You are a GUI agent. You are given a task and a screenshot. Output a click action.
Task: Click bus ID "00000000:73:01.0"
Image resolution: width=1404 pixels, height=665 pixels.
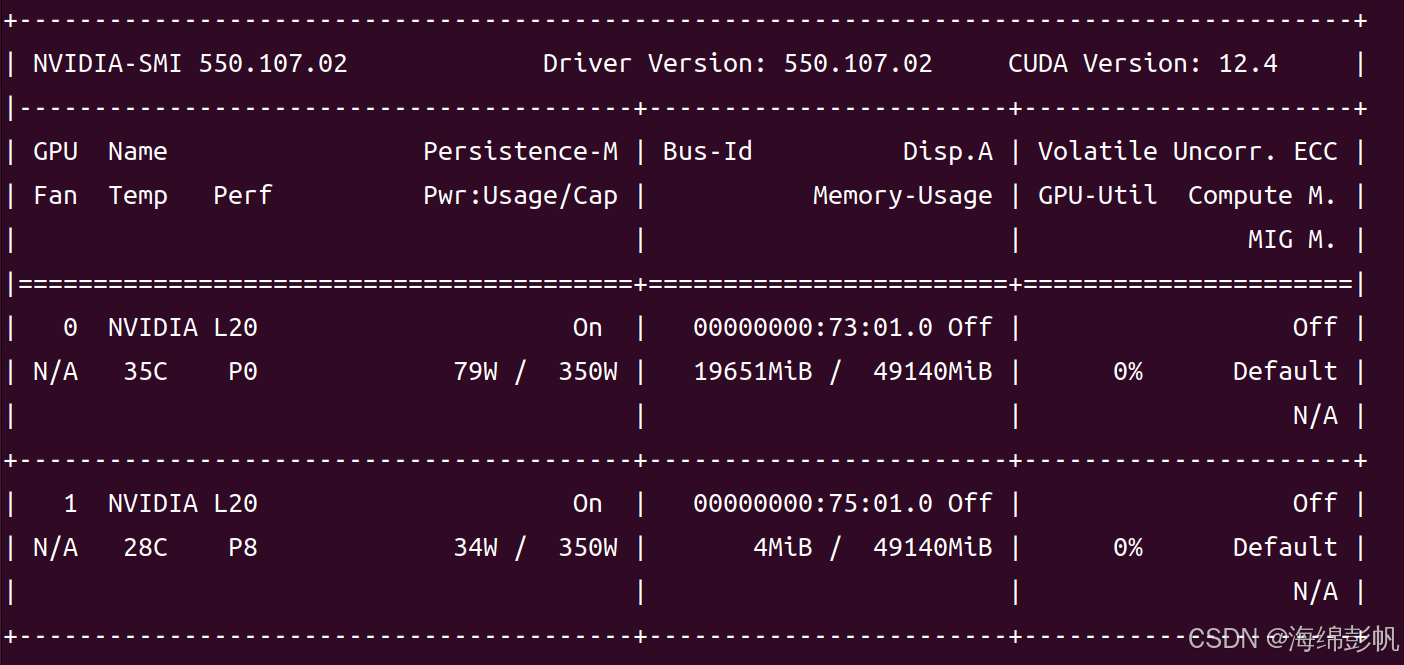[x=812, y=328]
